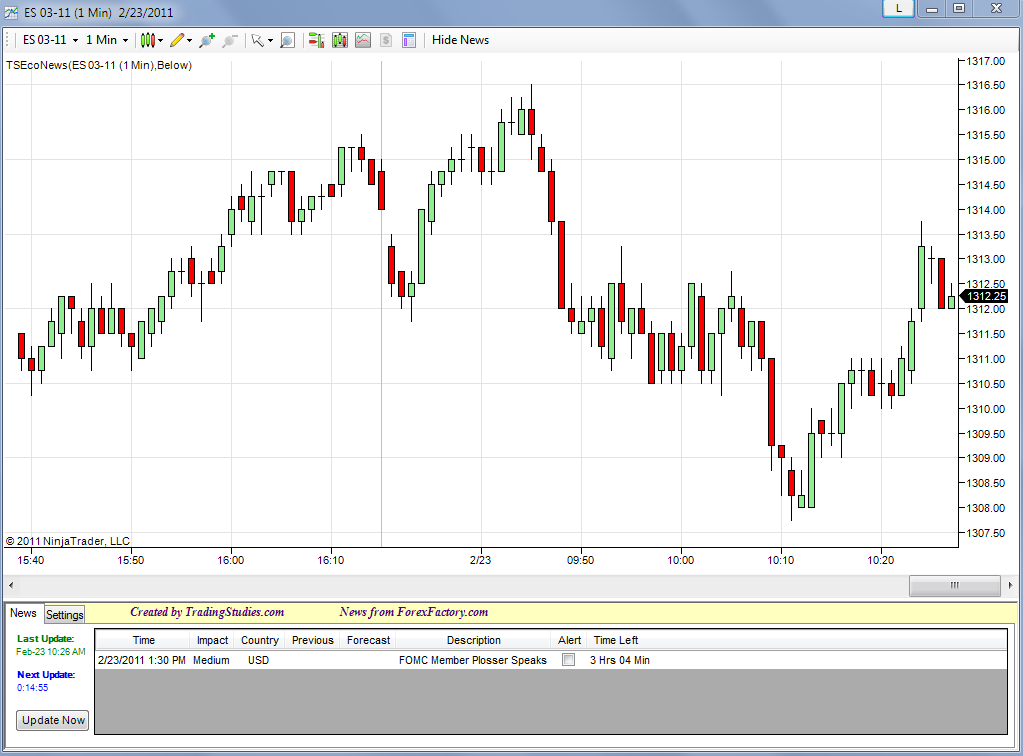Click the right arrow of horizontal scrollbar
This screenshot has width=1023, height=756.
click(1010, 585)
